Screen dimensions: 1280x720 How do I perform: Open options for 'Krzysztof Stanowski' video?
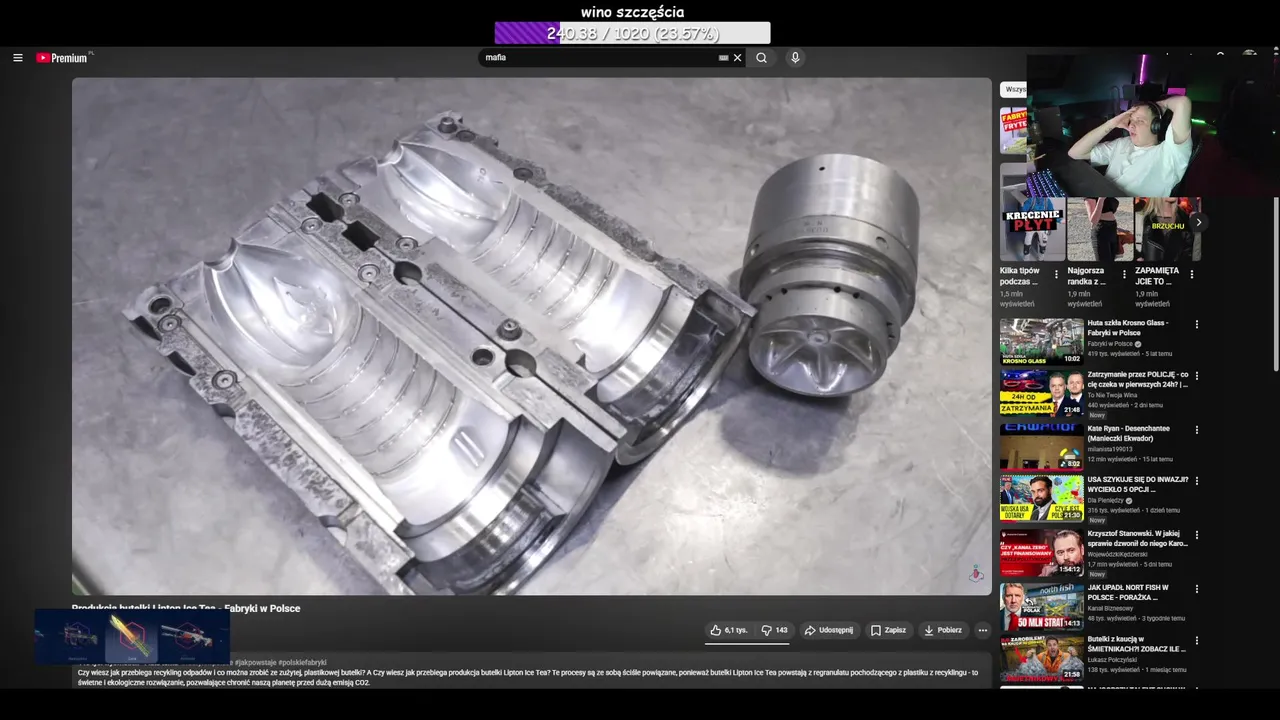point(1196,535)
